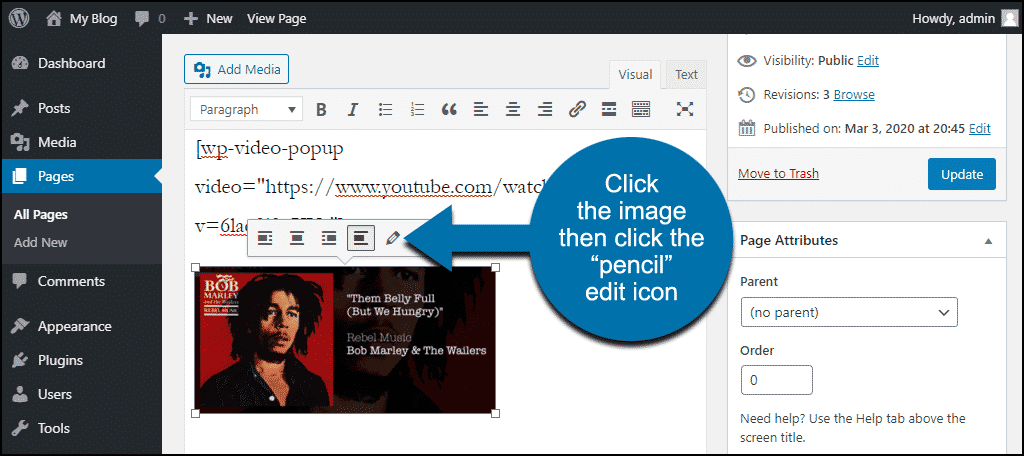Toggle italic formatting
1024x456 pixels.
point(353,109)
